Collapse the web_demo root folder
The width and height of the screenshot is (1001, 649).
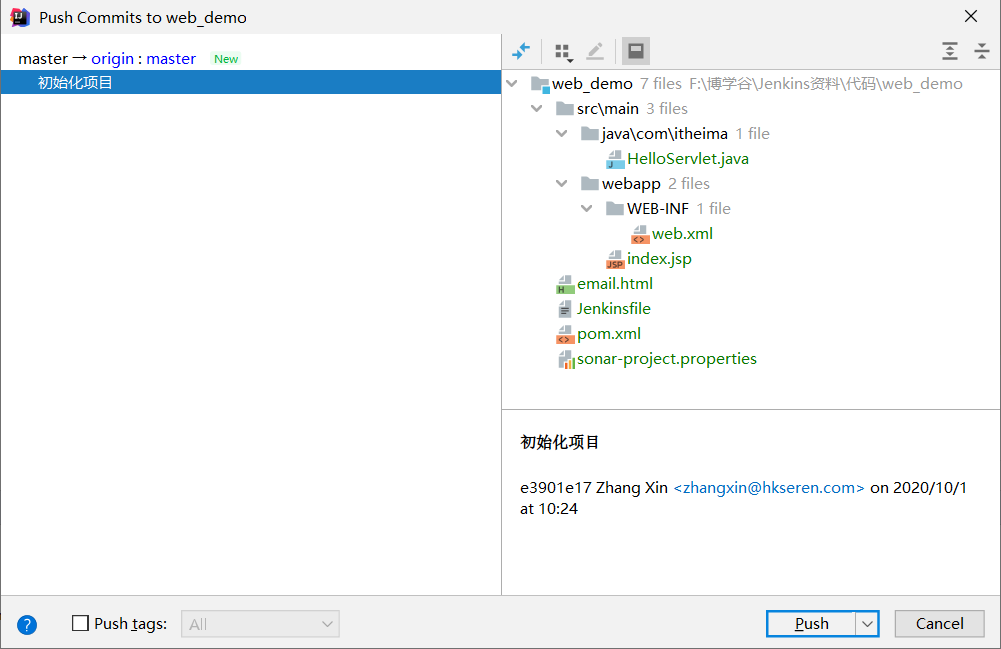point(514,84)
